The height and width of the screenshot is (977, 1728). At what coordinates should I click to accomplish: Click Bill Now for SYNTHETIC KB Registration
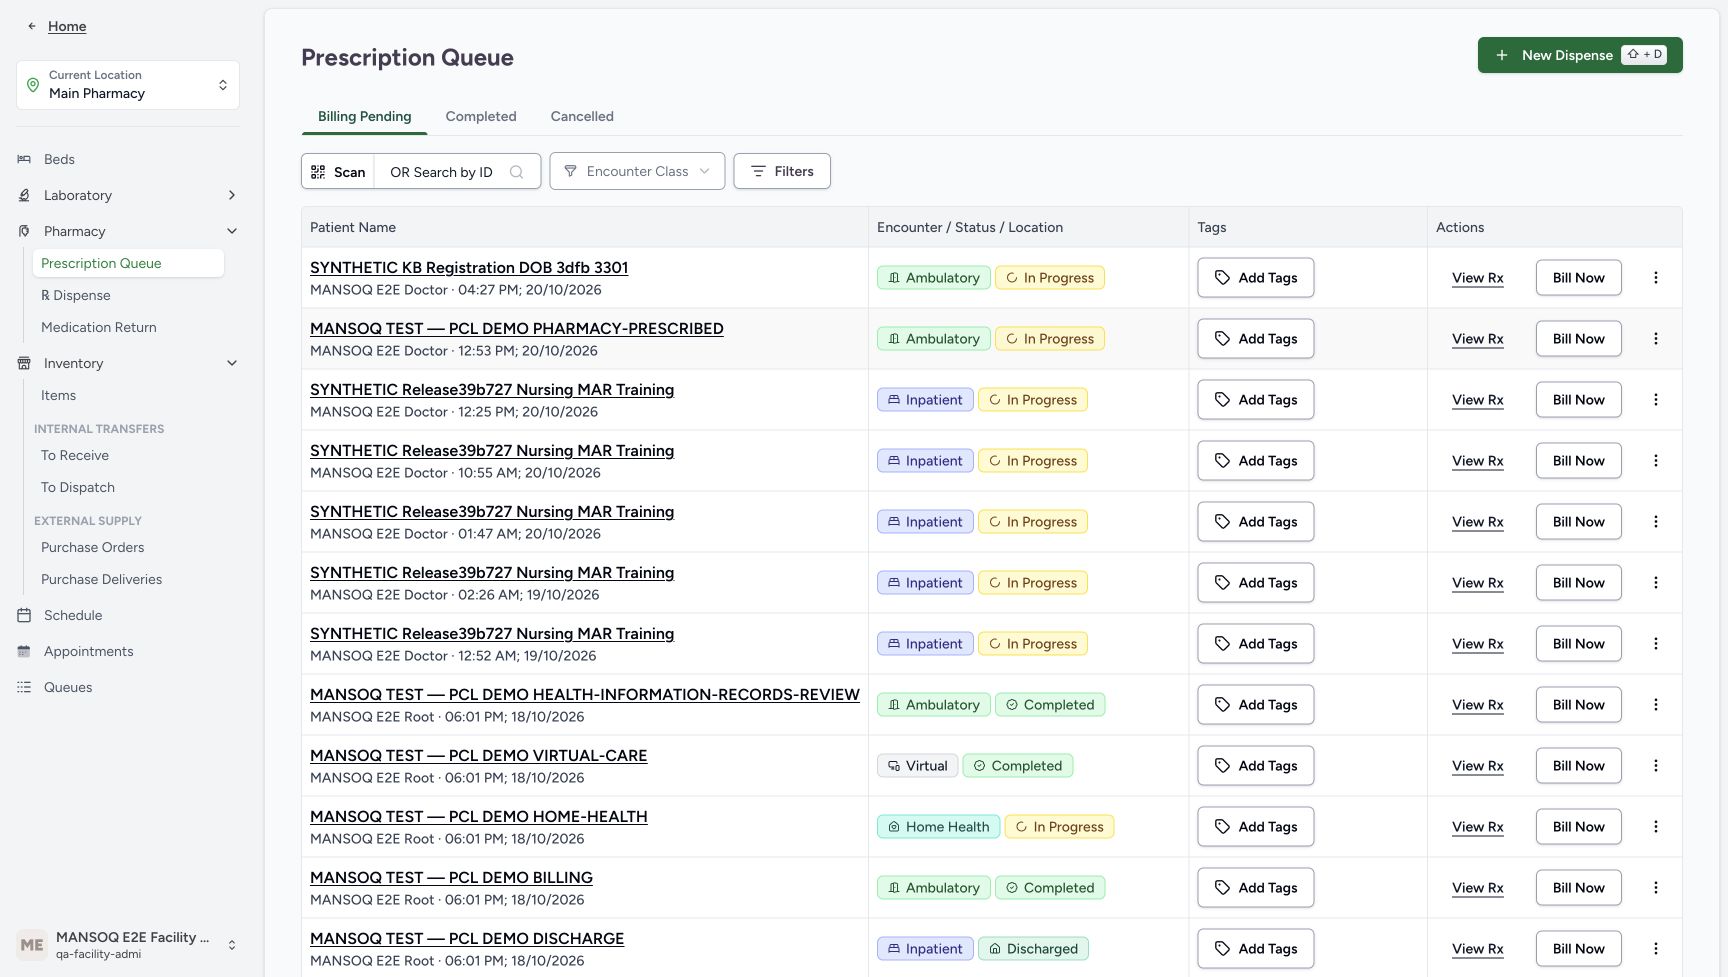coord(1578,278)
